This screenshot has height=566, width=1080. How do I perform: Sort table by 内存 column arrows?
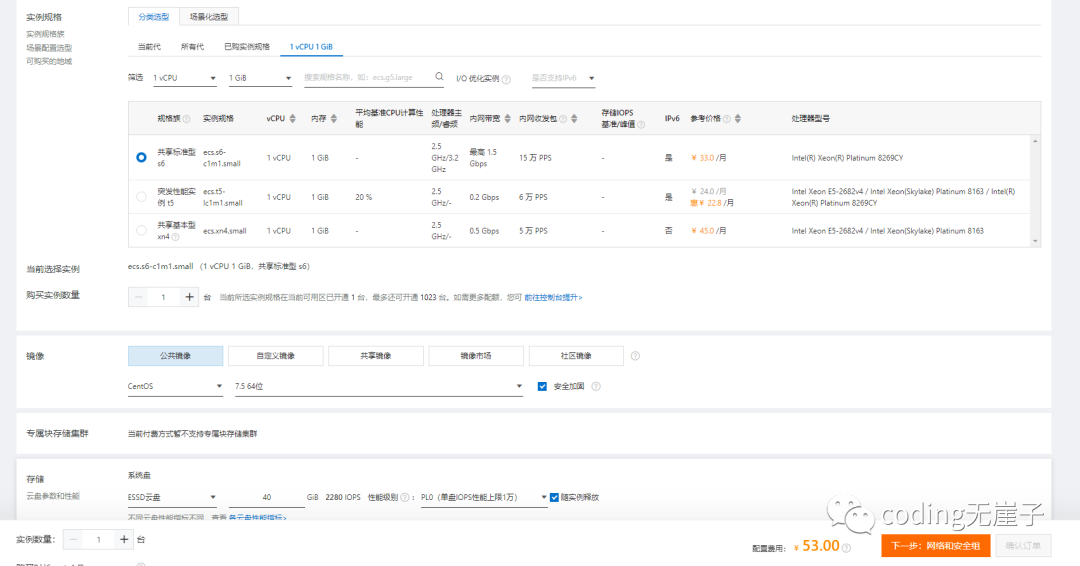pyautogui.click(x=334, y=118)
